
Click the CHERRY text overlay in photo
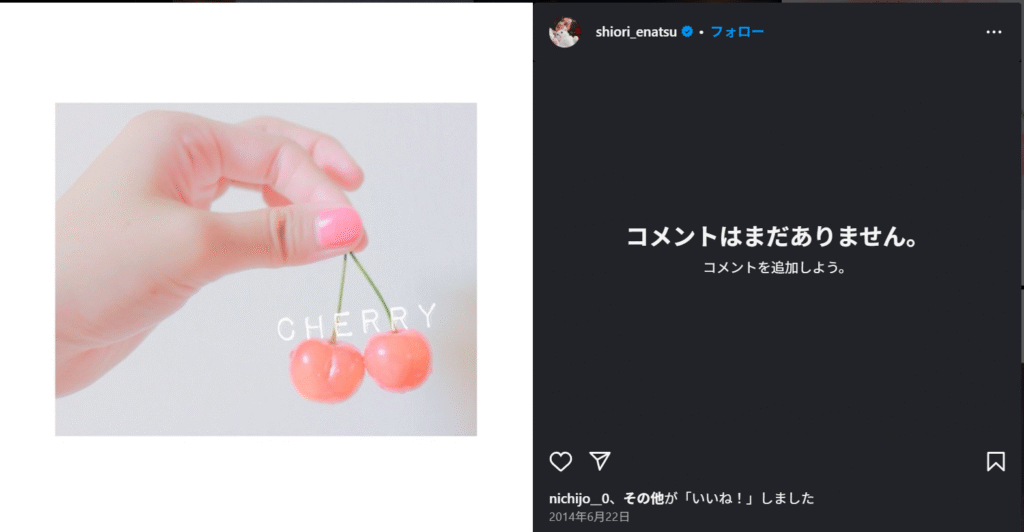357,322
